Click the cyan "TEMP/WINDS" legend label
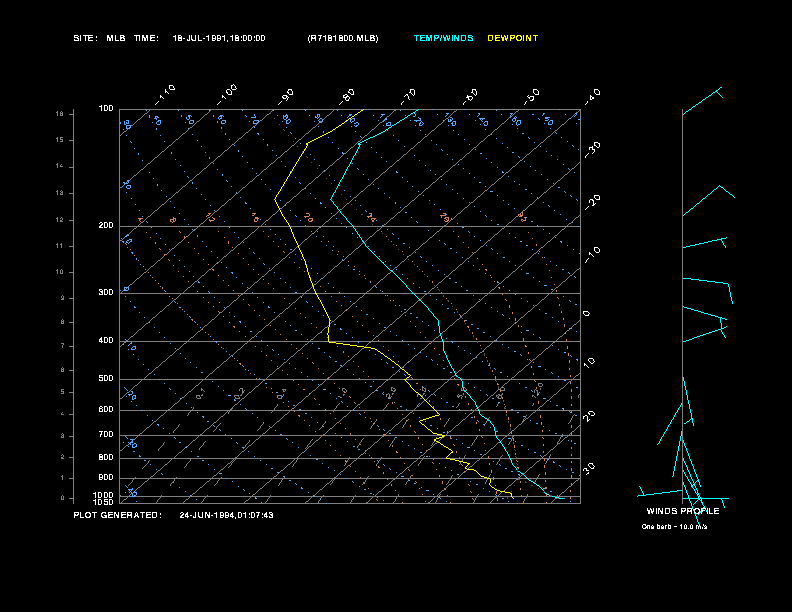The image size is (792, 612). [x=443, y=38]
